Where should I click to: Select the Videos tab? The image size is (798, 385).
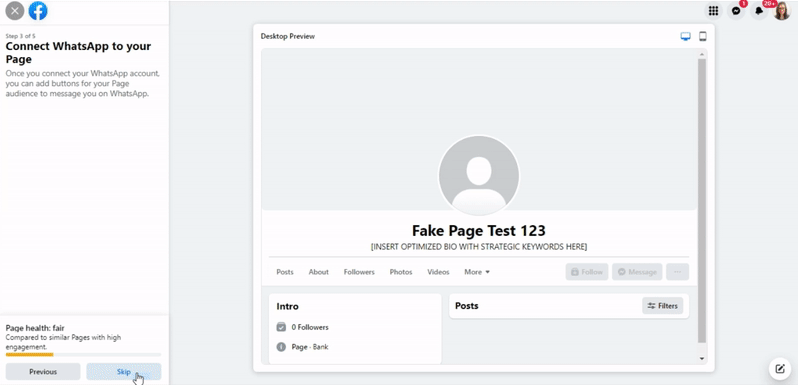click(438, 272)
